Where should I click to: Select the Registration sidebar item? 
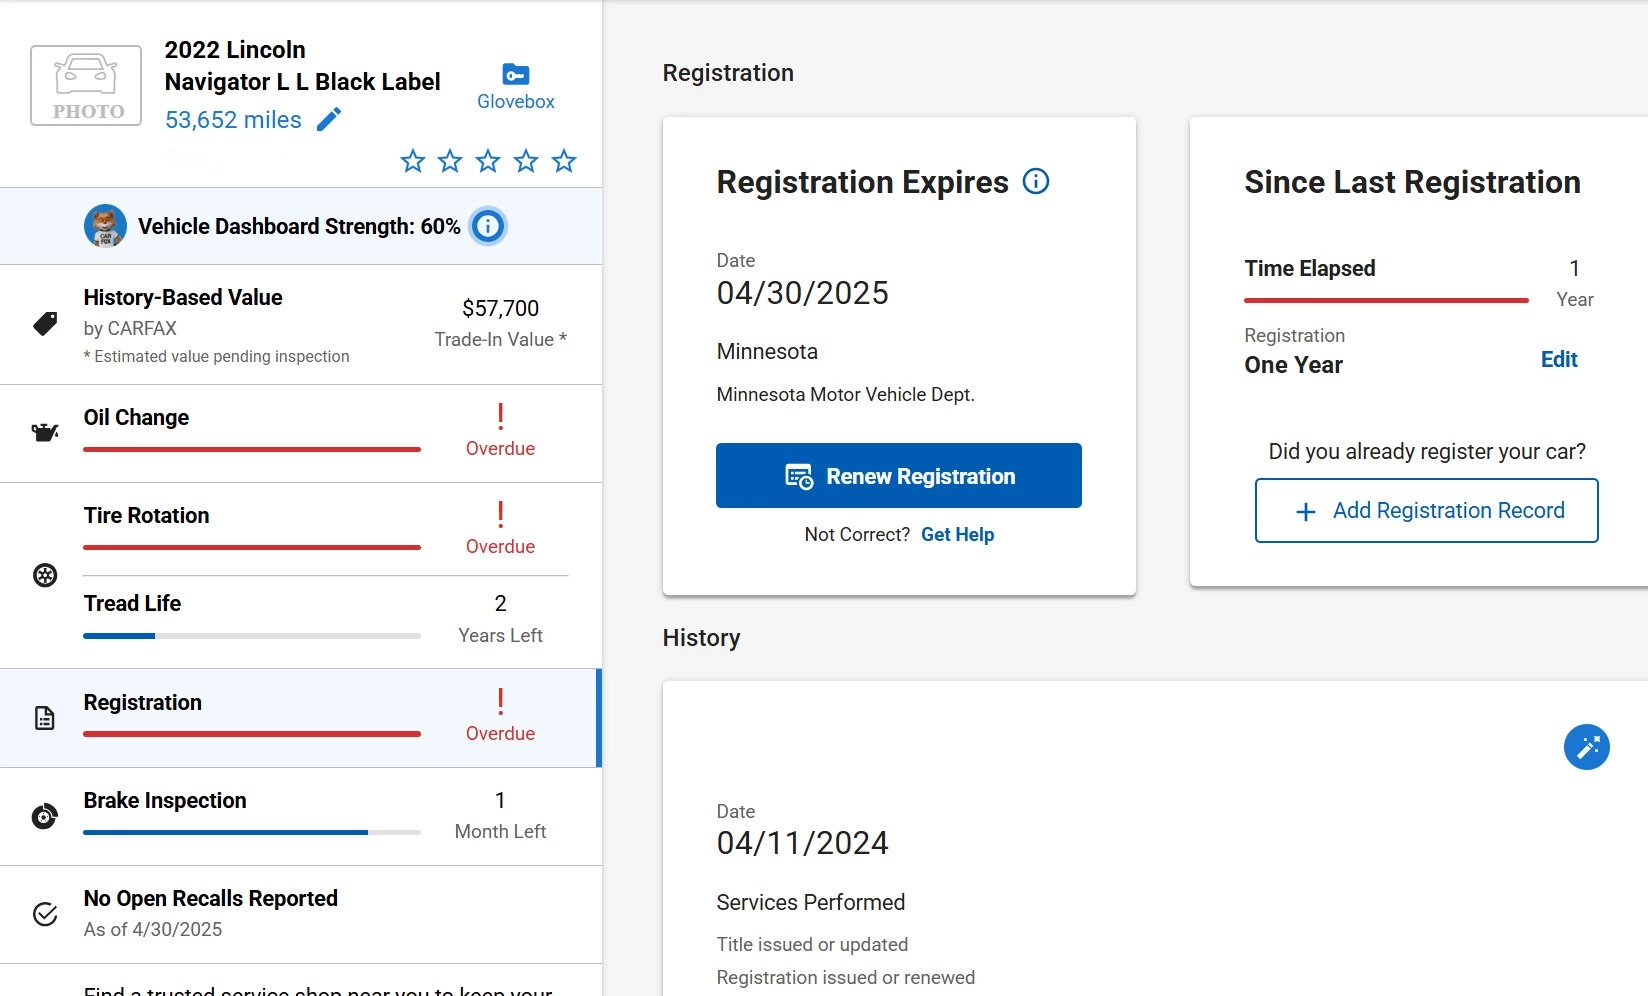point(299,718)
